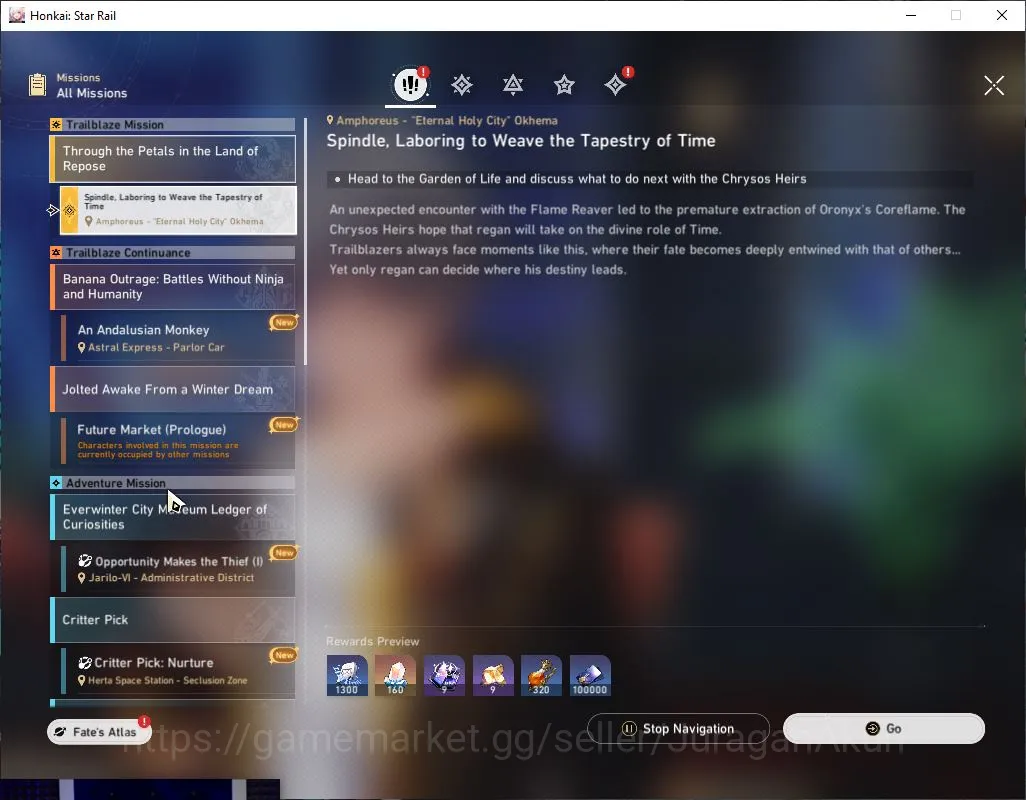Click New badge on An Andalusian Monkey
This screenshot has height=800, width=1026.
coord(284,322)
